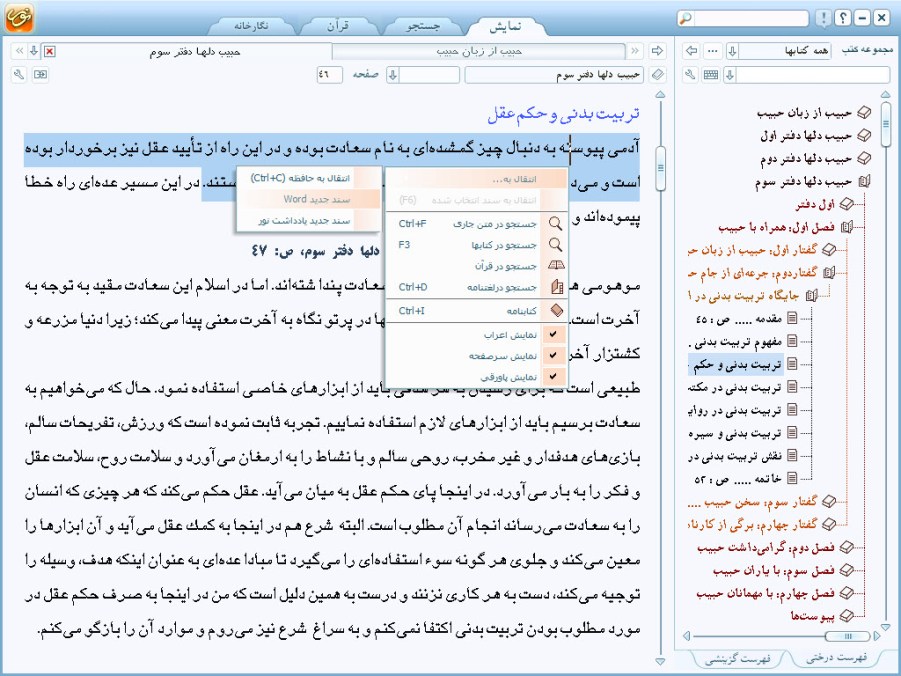This screenshot has height=676, width=901.
Task: Click the right arrow icon above the text pane
Action: click(657, 51)
